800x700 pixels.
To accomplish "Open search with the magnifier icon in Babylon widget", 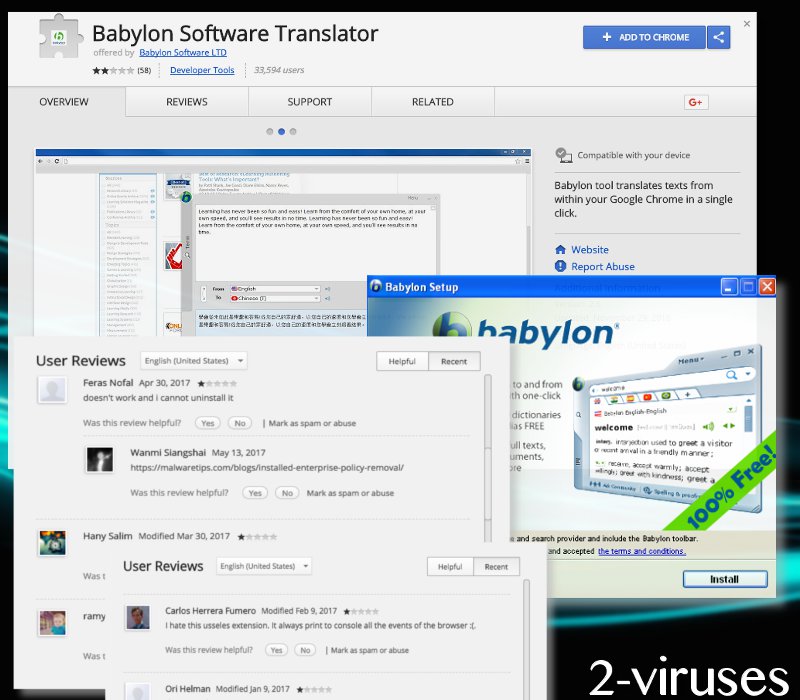I will coord(732,375).
